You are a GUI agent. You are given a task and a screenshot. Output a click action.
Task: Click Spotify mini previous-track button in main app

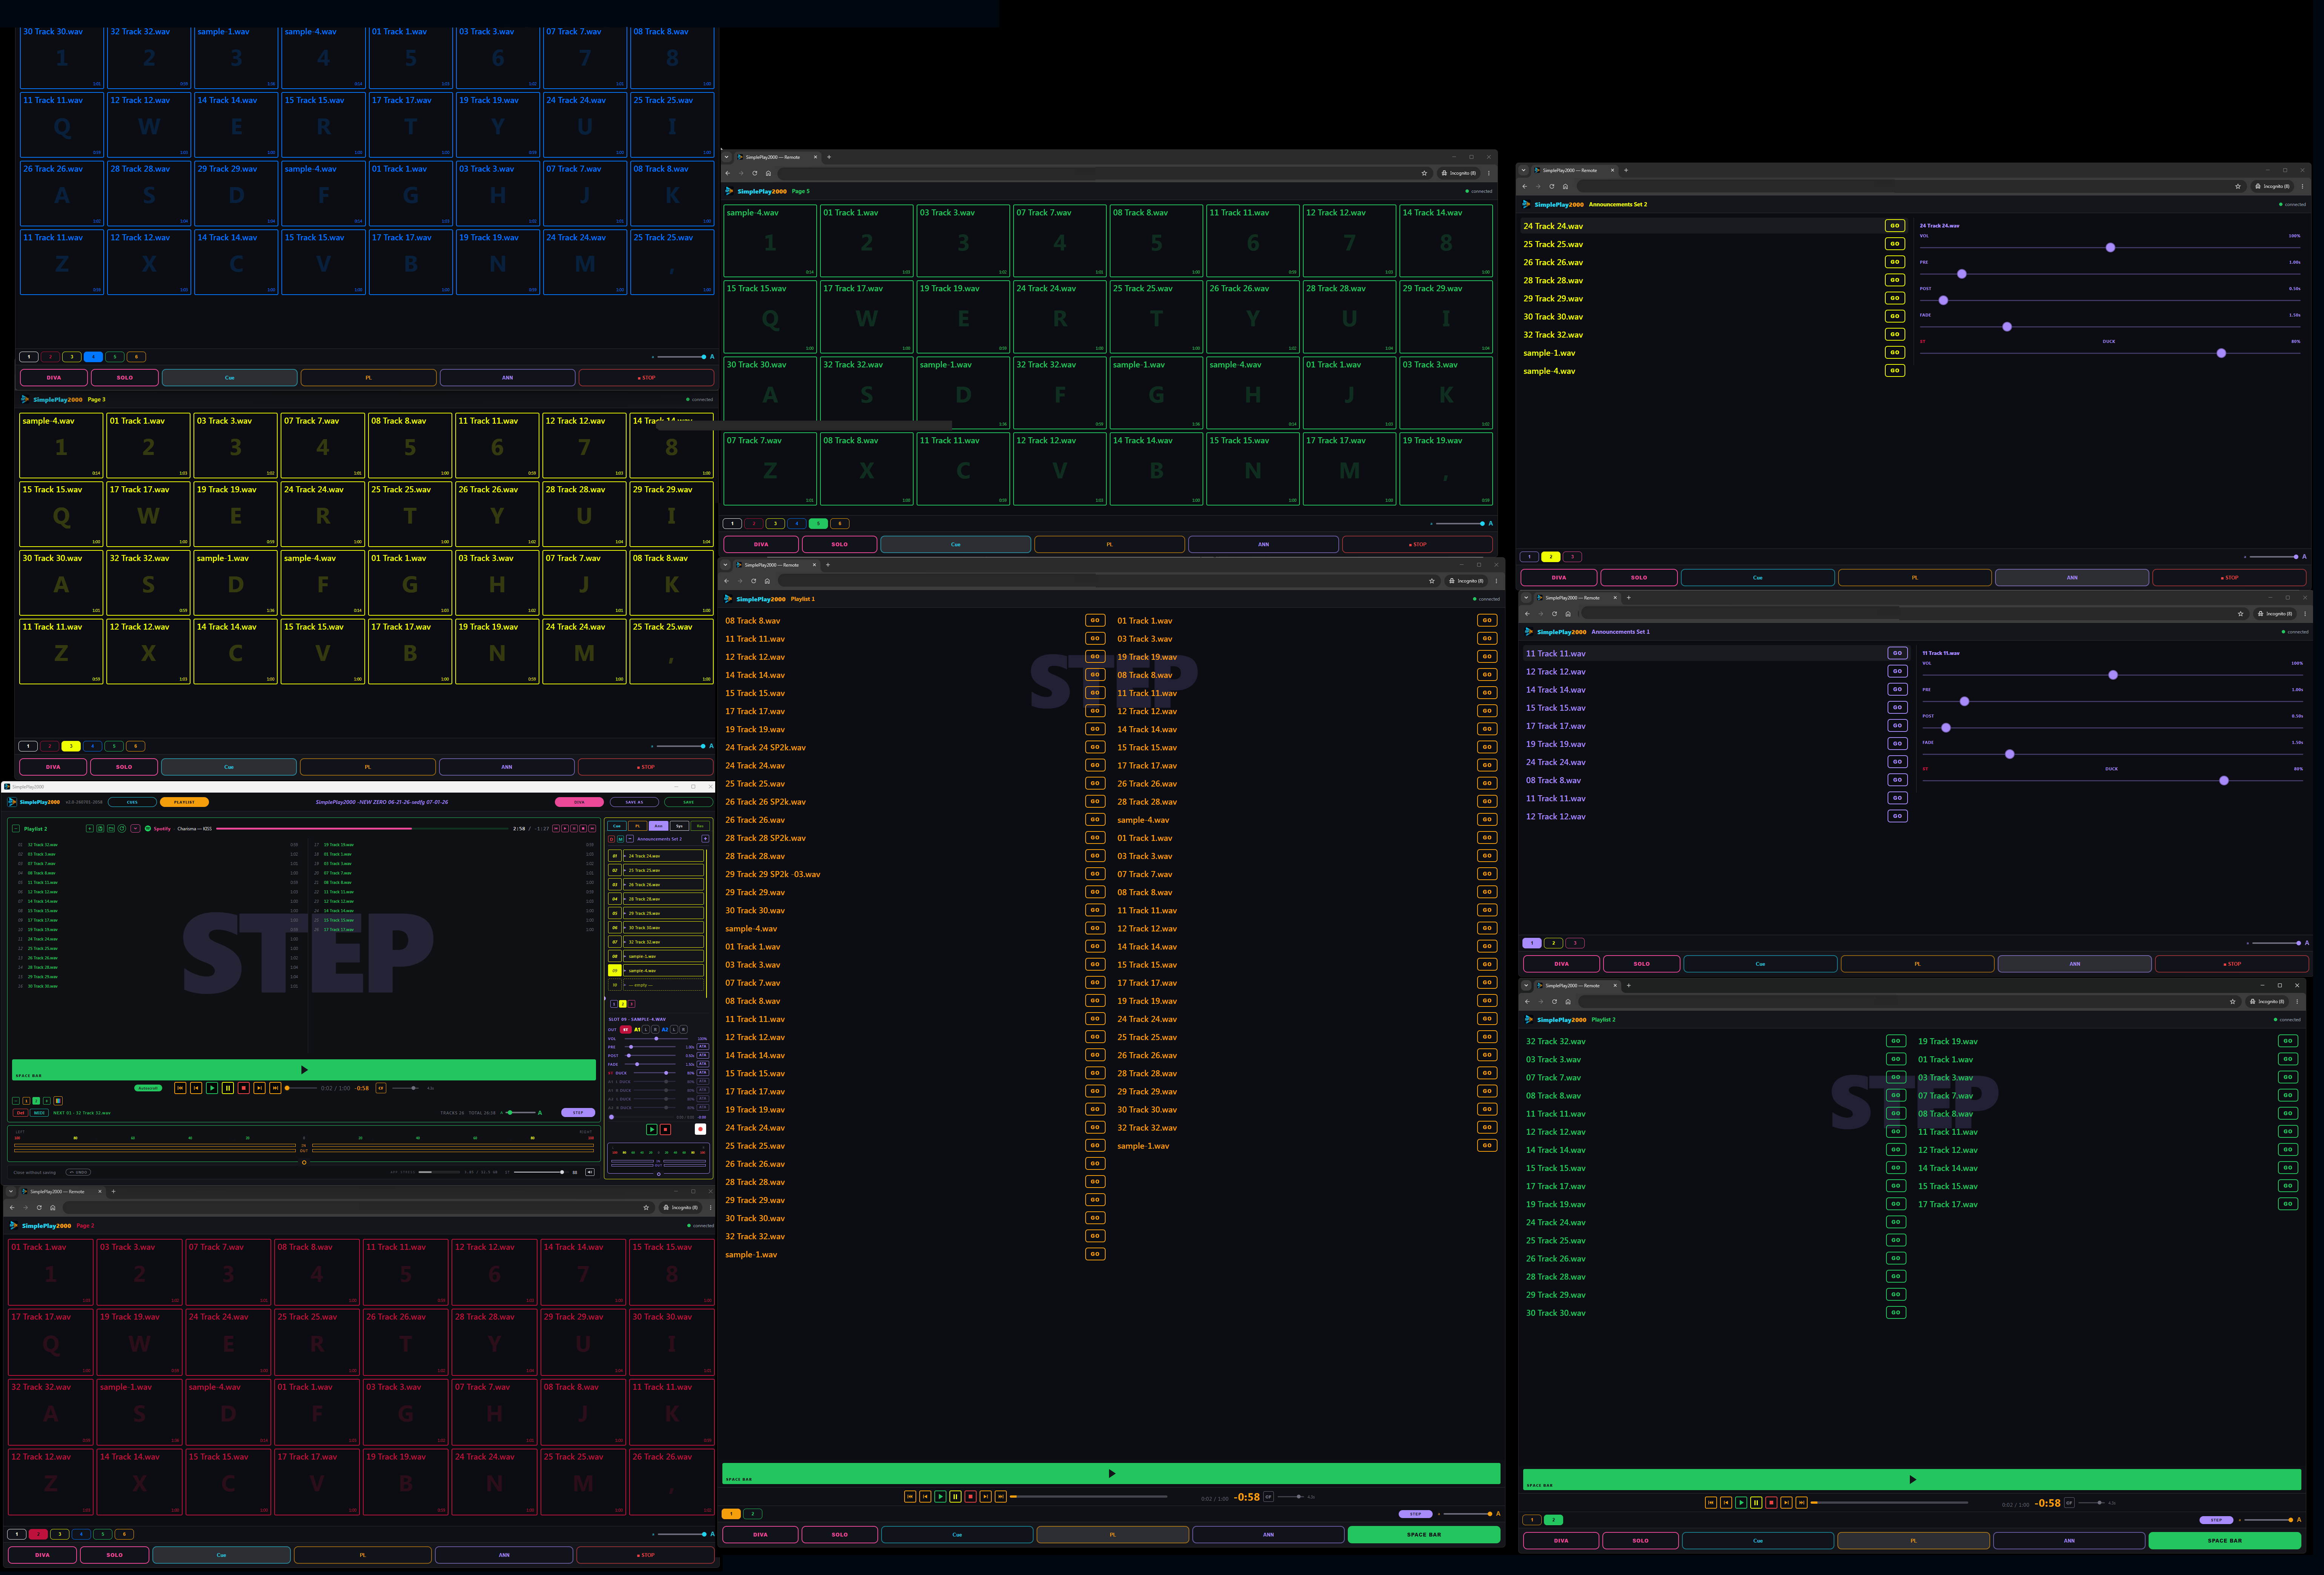point(556,829)
